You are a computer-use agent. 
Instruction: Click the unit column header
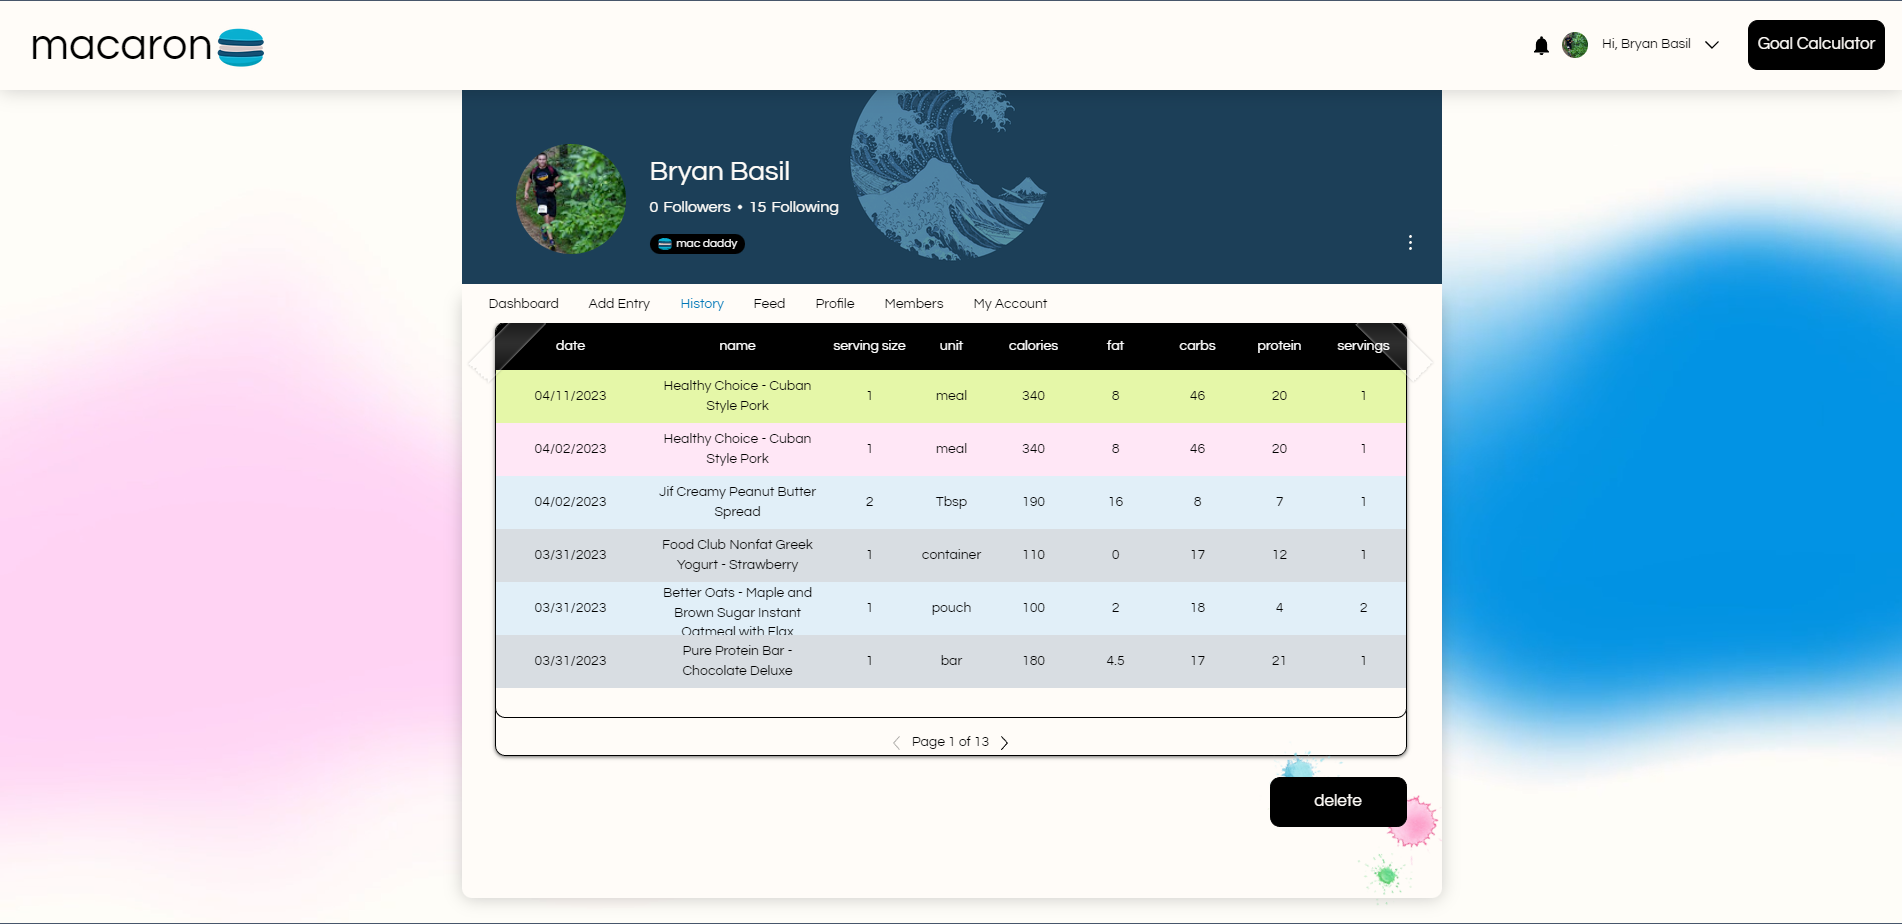point(951,346)
